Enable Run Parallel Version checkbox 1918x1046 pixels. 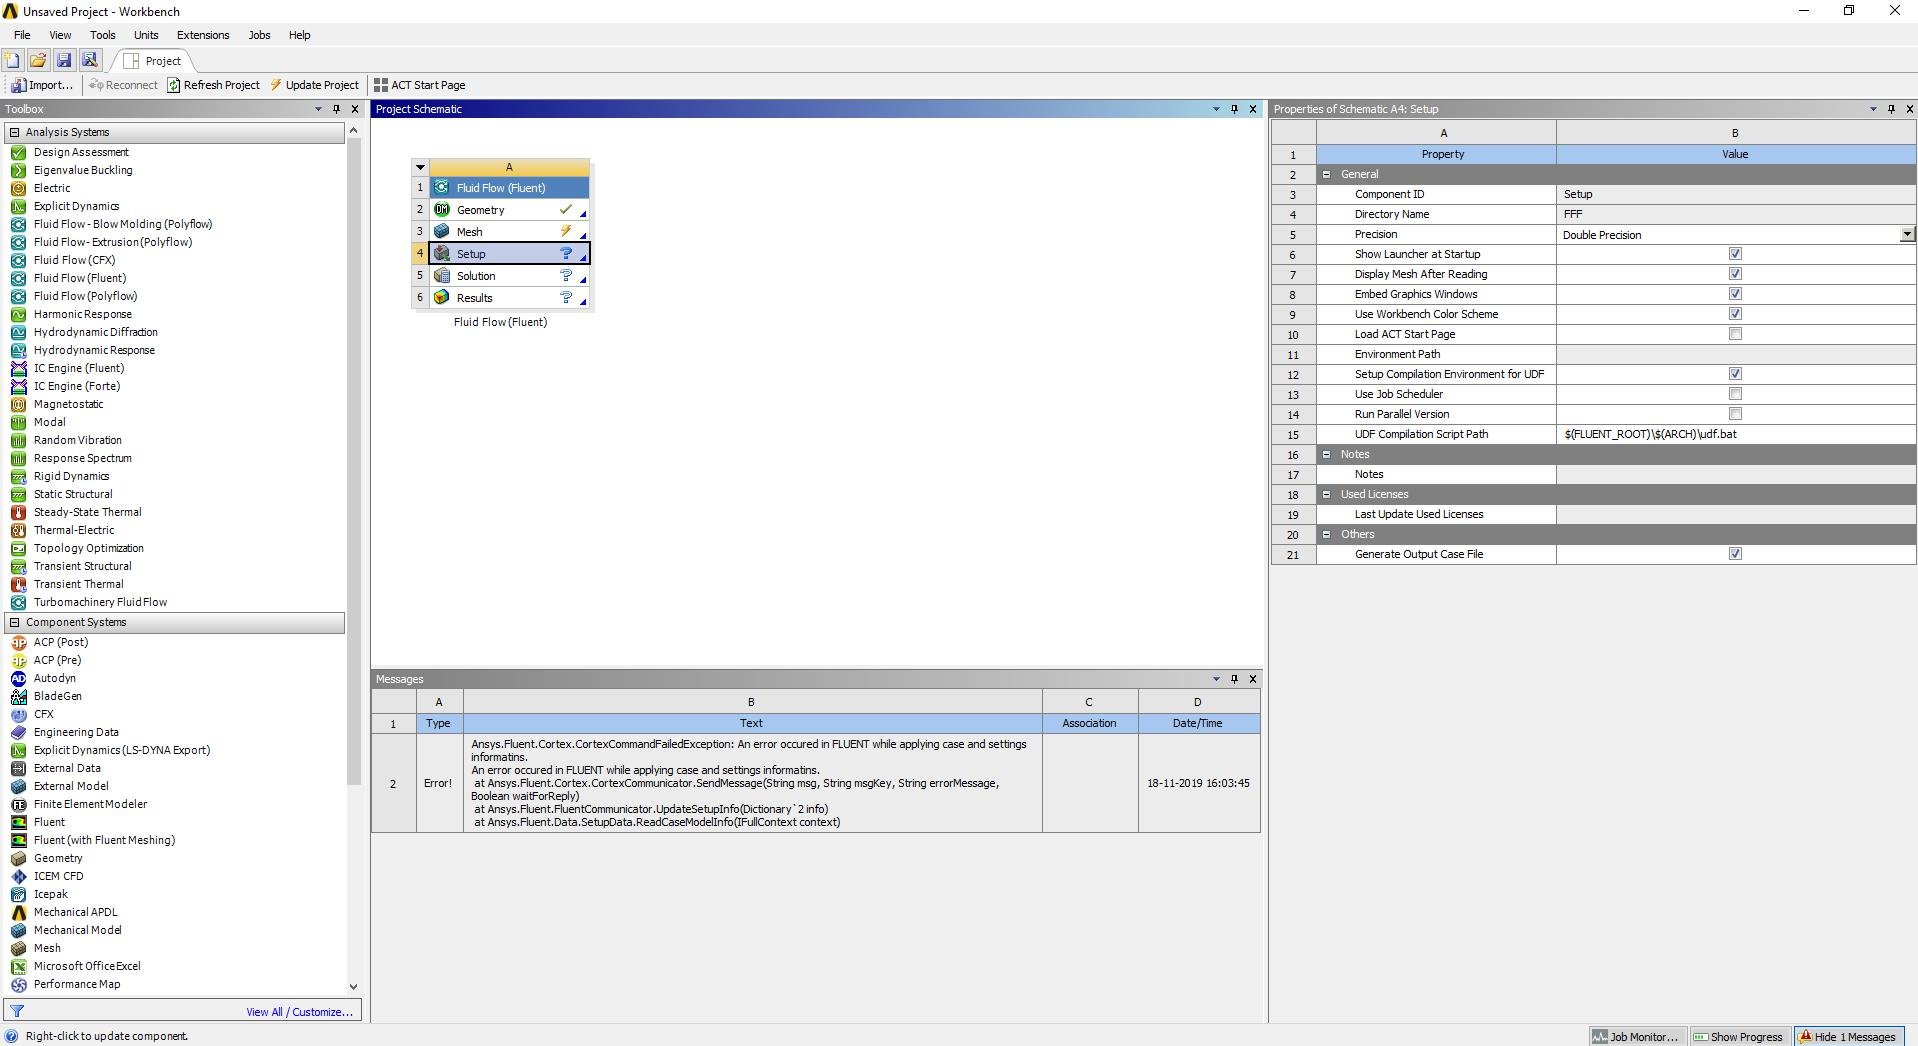(x=1735, y=414)
